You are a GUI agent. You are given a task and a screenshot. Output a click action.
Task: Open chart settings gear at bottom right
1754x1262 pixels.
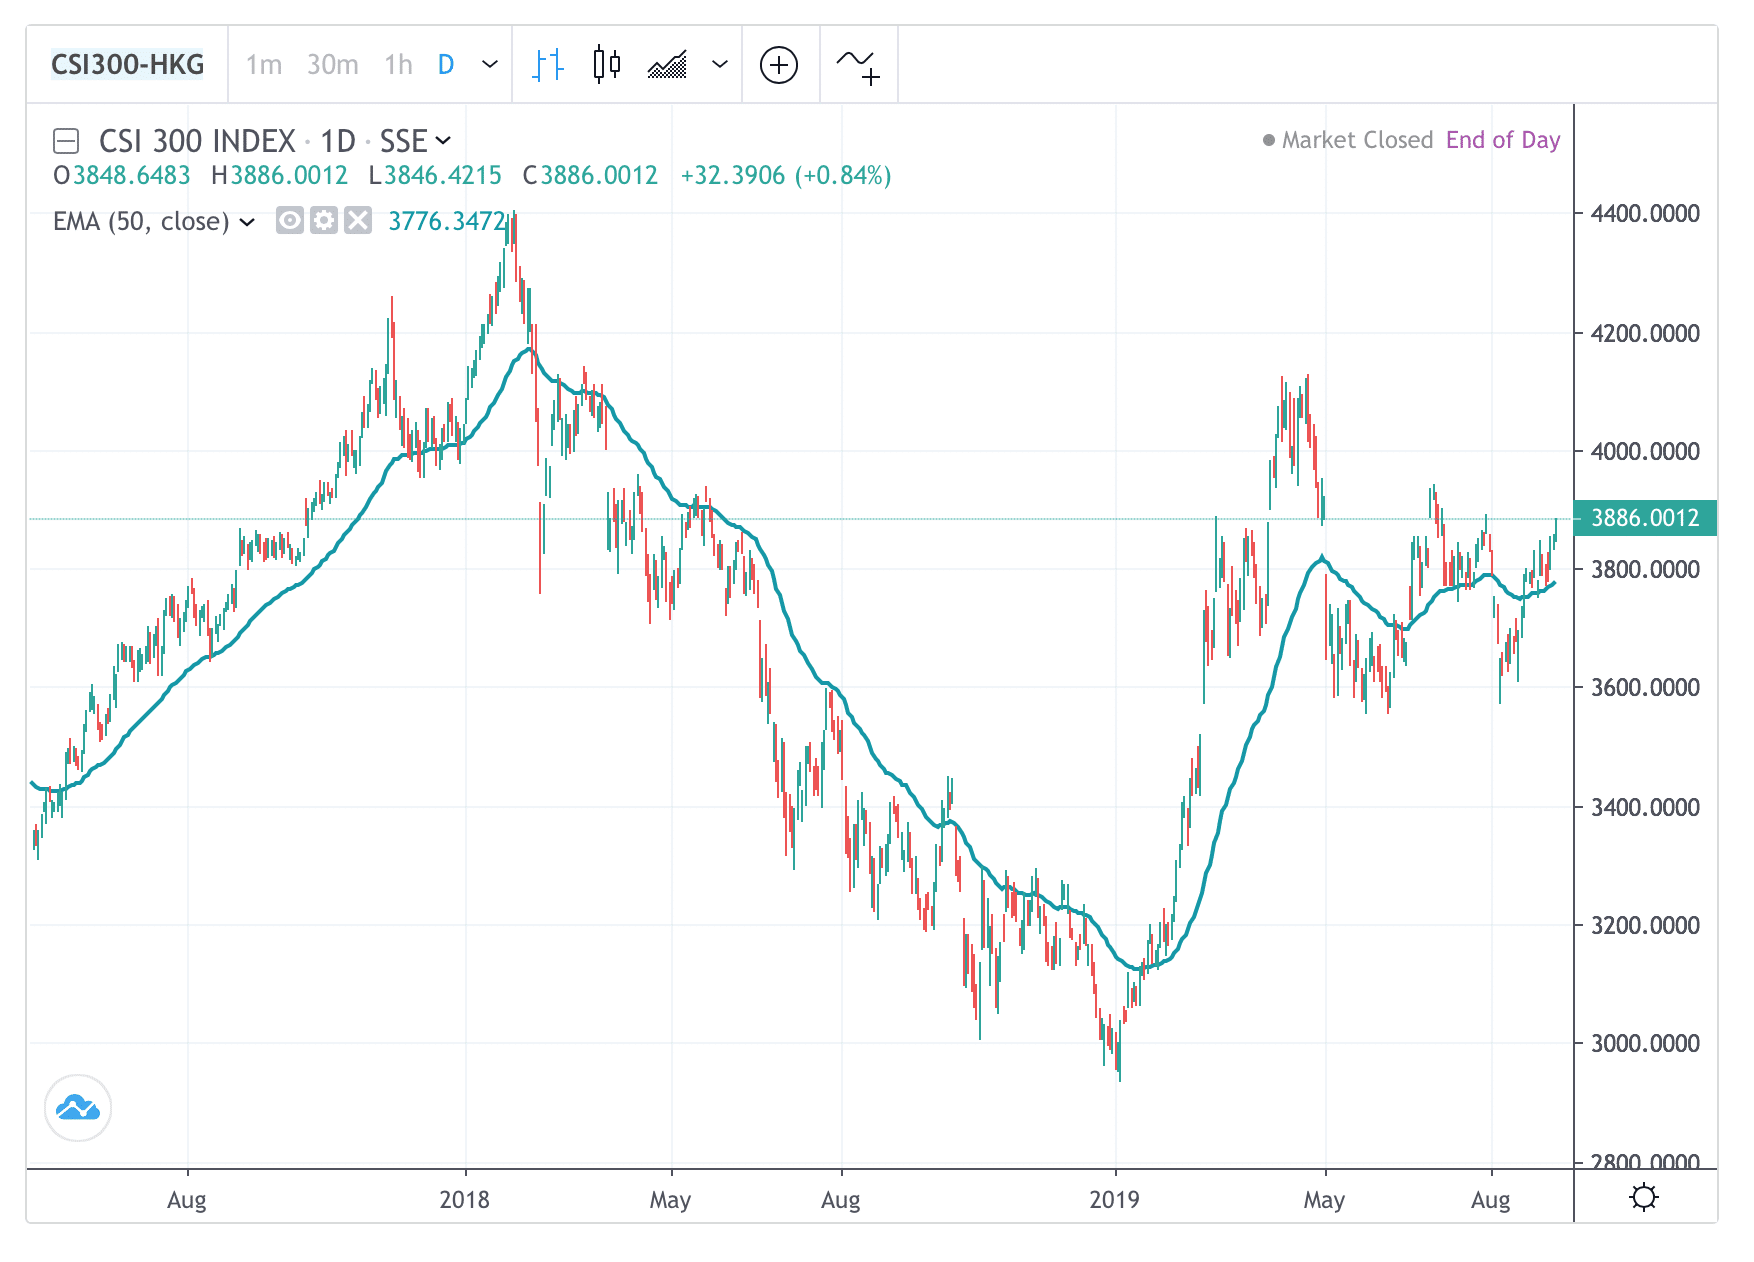(x=1643, y=1197)
